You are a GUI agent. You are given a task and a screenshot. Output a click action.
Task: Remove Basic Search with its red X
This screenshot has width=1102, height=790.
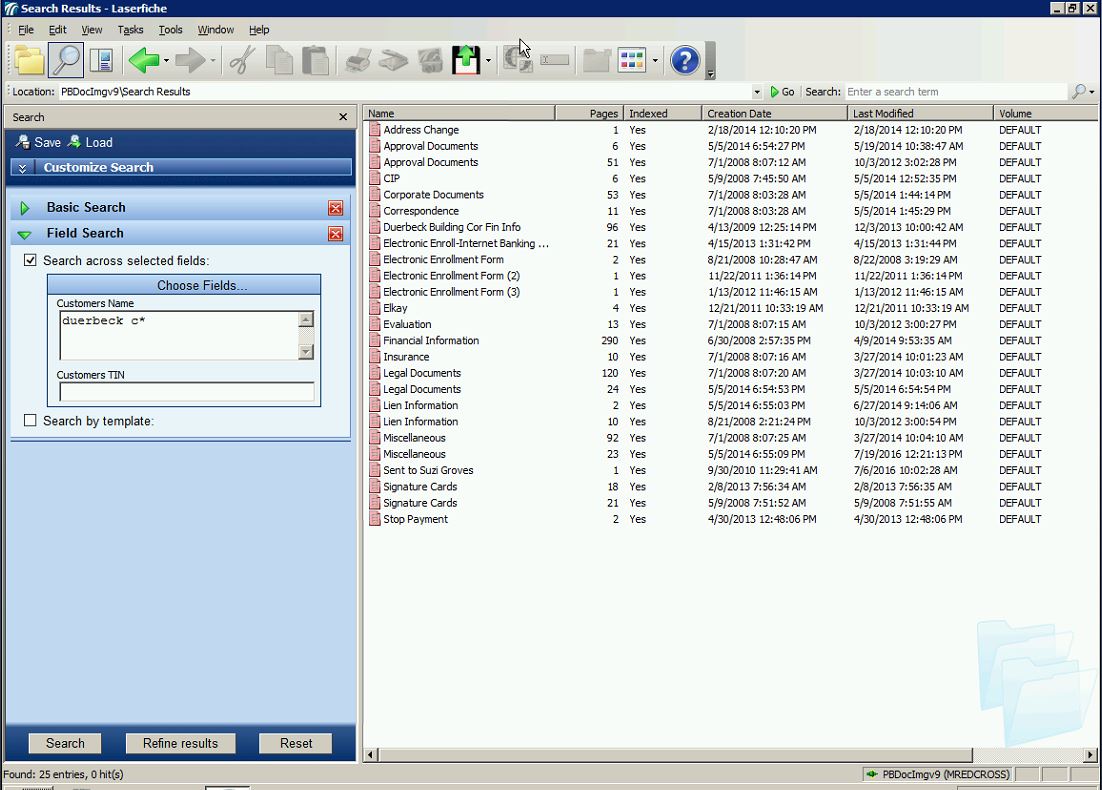[x=335, y=208]
